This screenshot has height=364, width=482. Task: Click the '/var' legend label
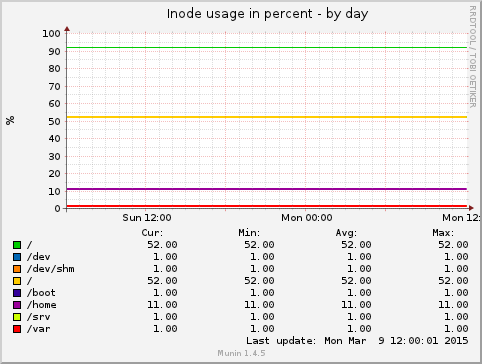point(39,329)
